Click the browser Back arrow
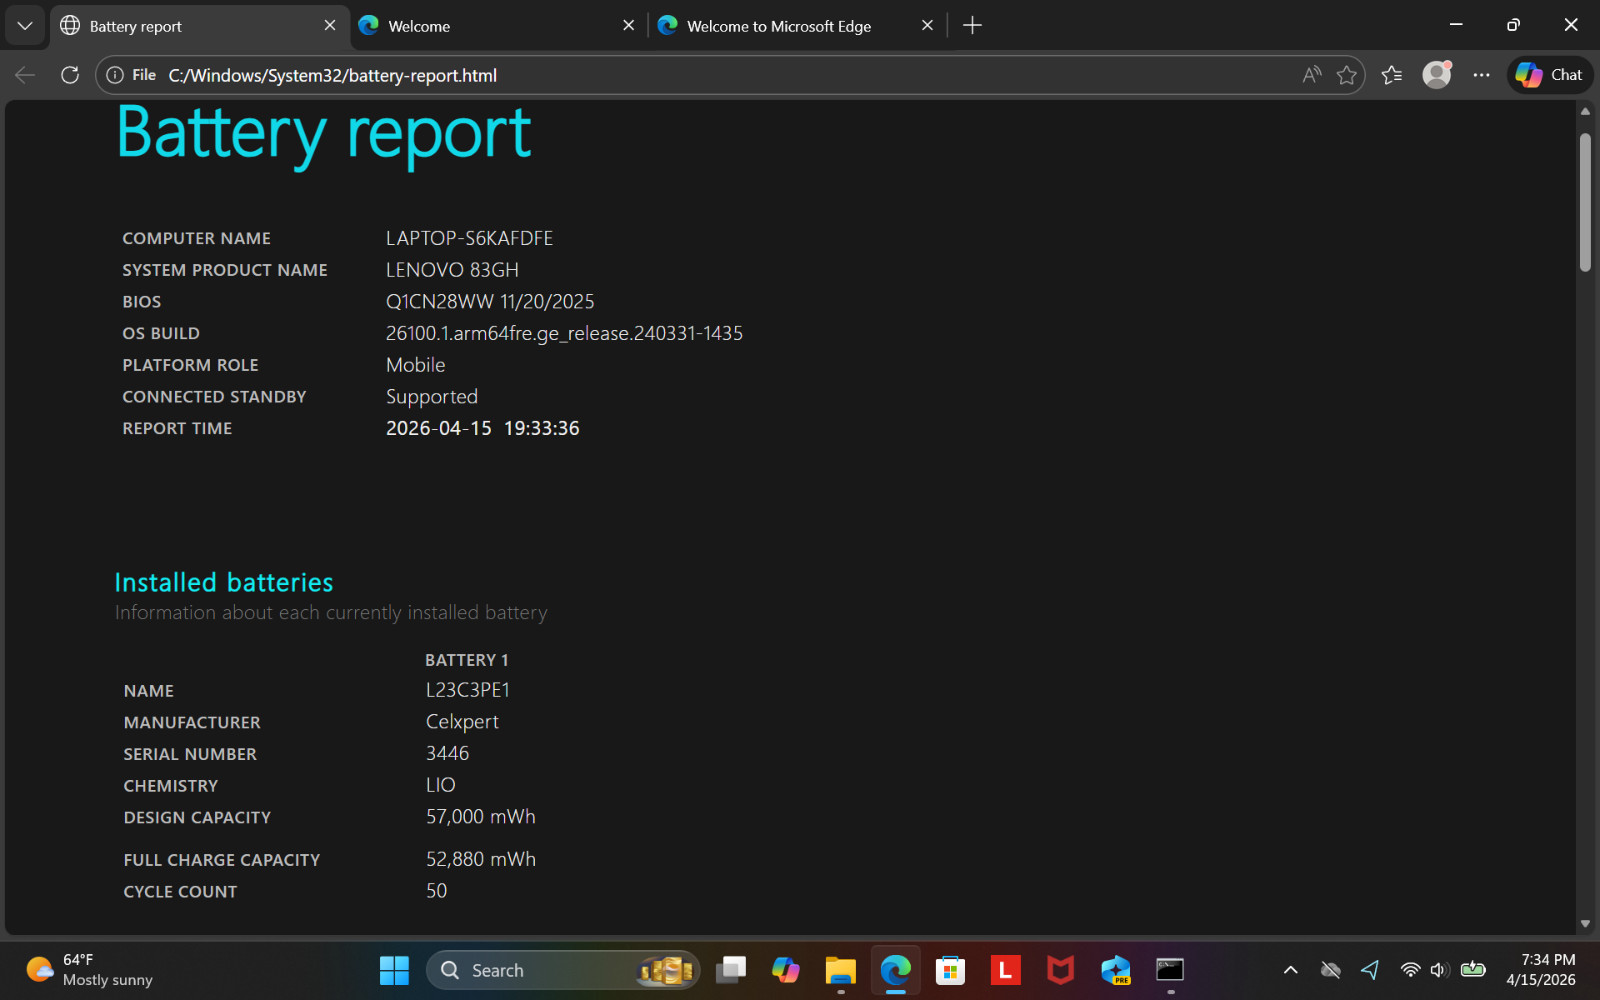Screen dimensions: 1600x1000 25,75
